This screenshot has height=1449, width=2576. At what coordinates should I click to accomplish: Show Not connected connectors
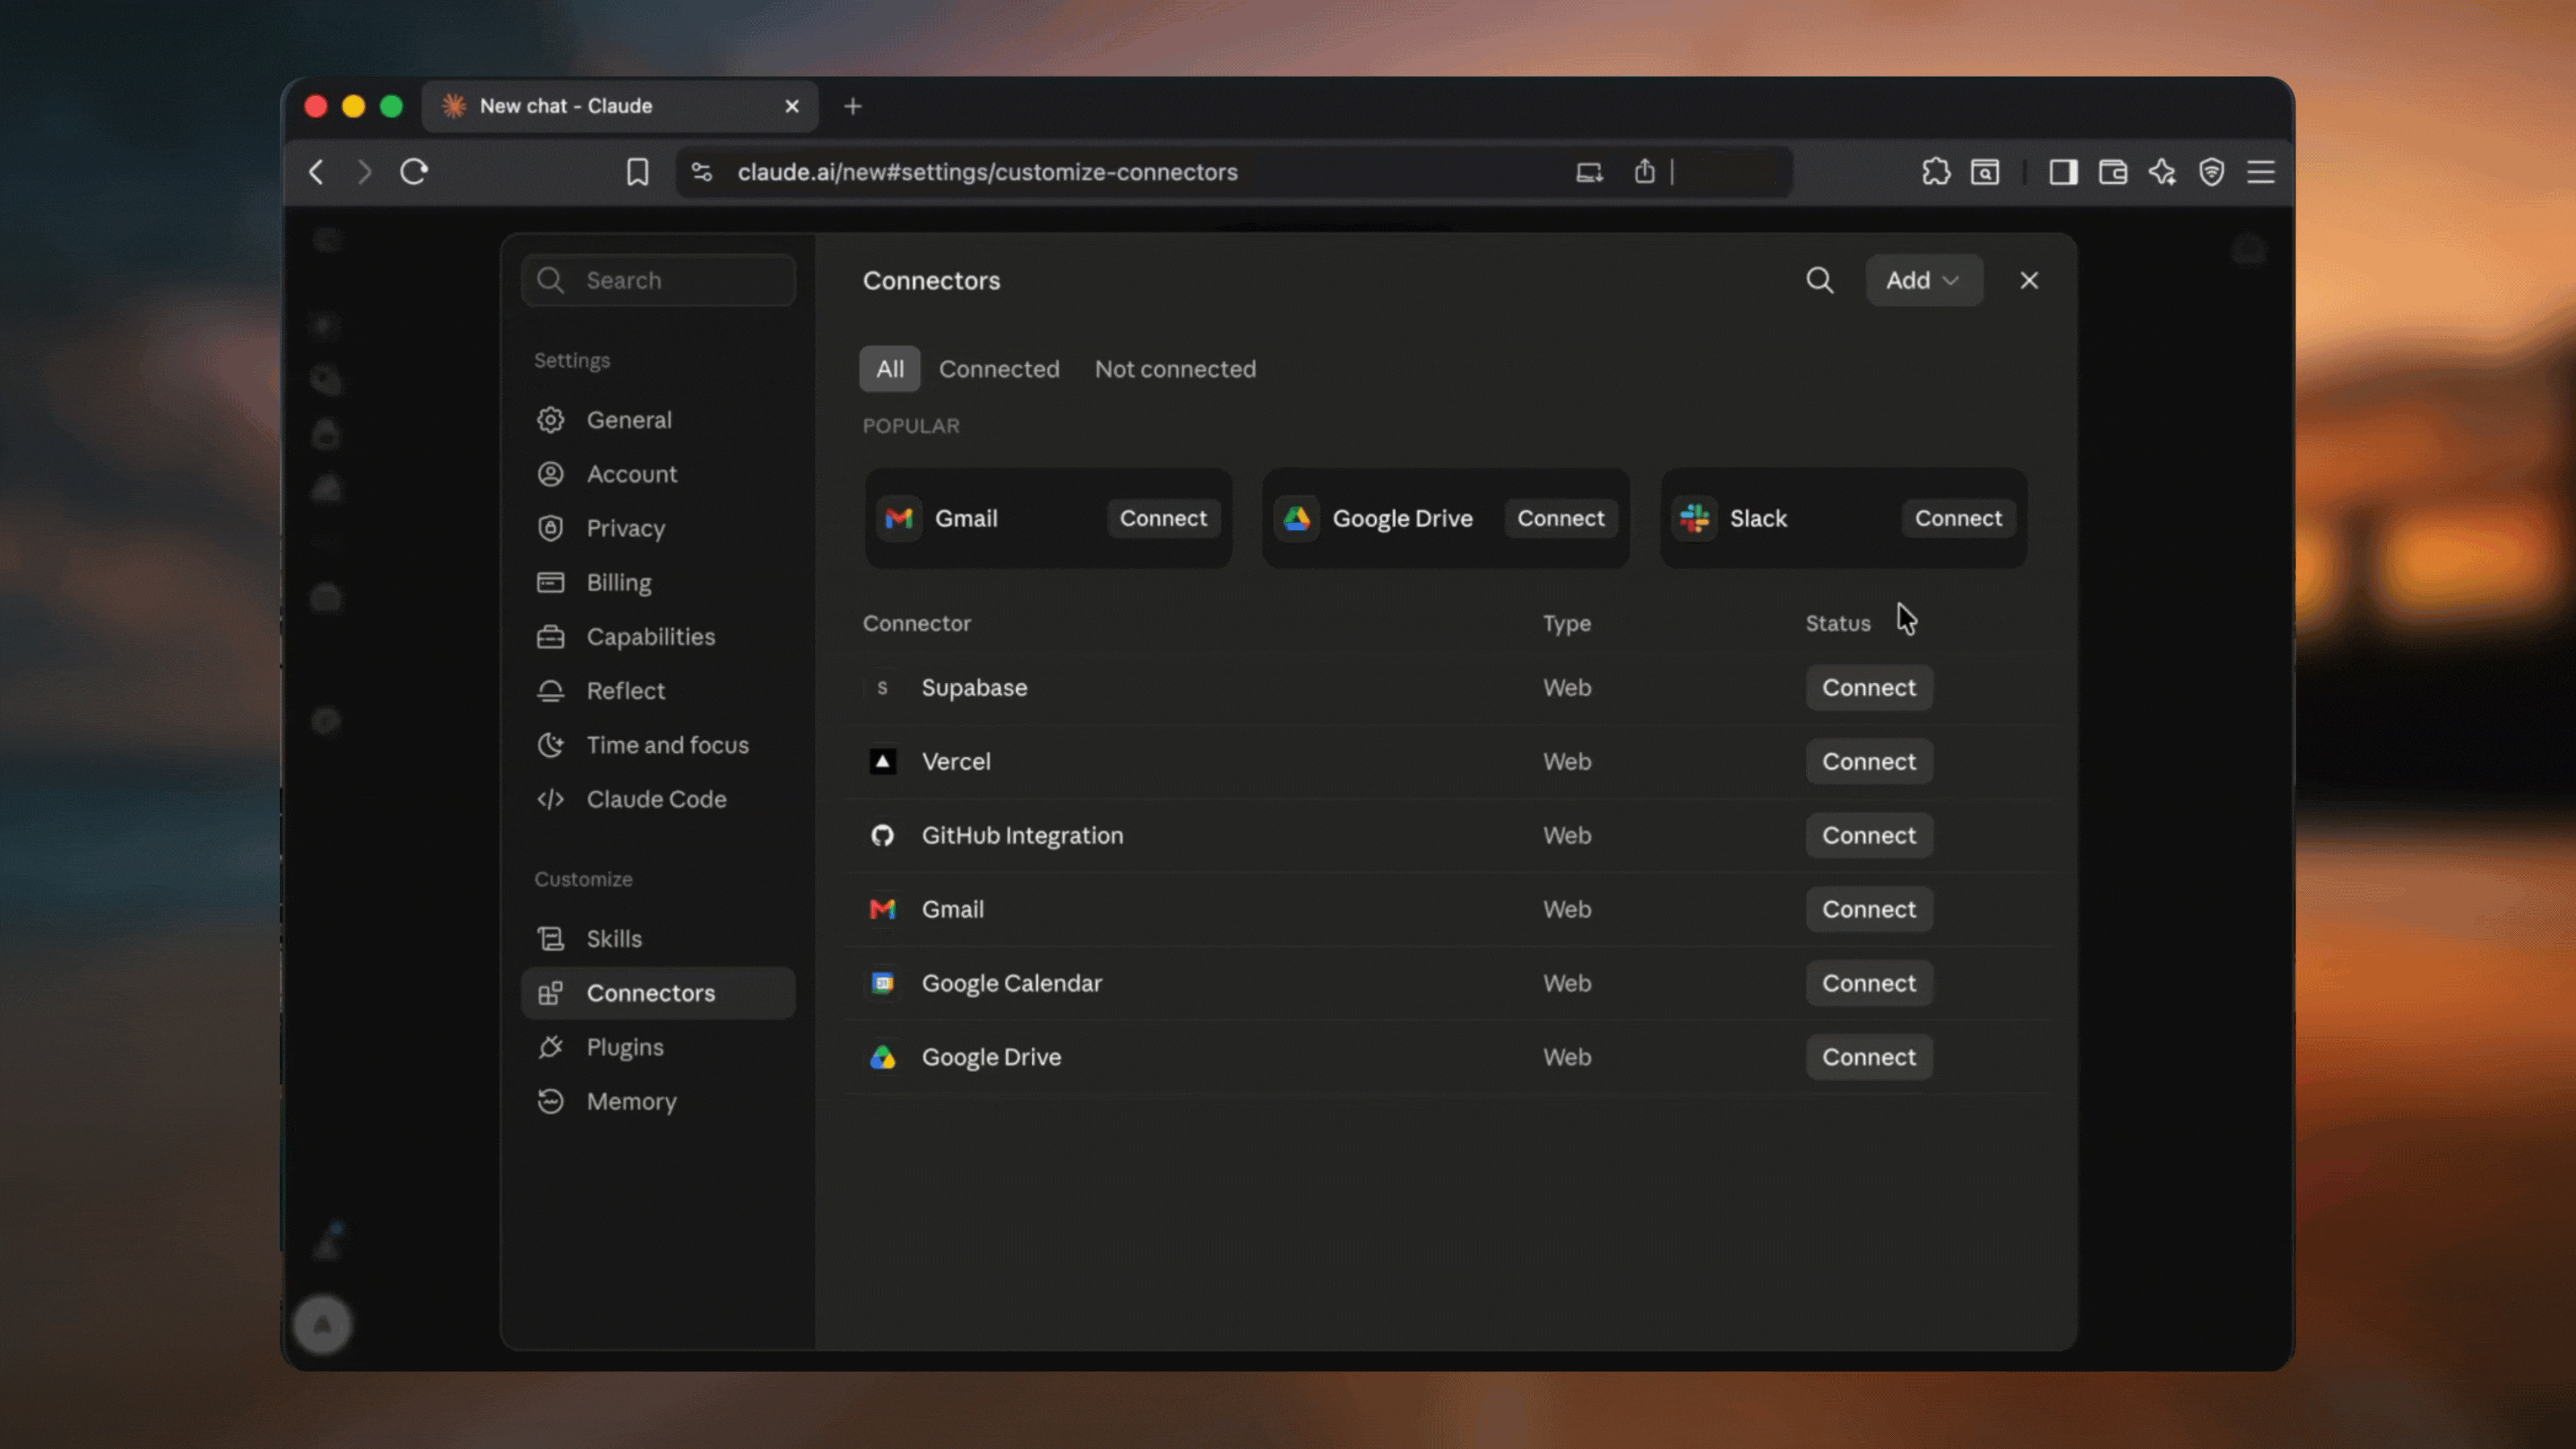[1175, 369]
